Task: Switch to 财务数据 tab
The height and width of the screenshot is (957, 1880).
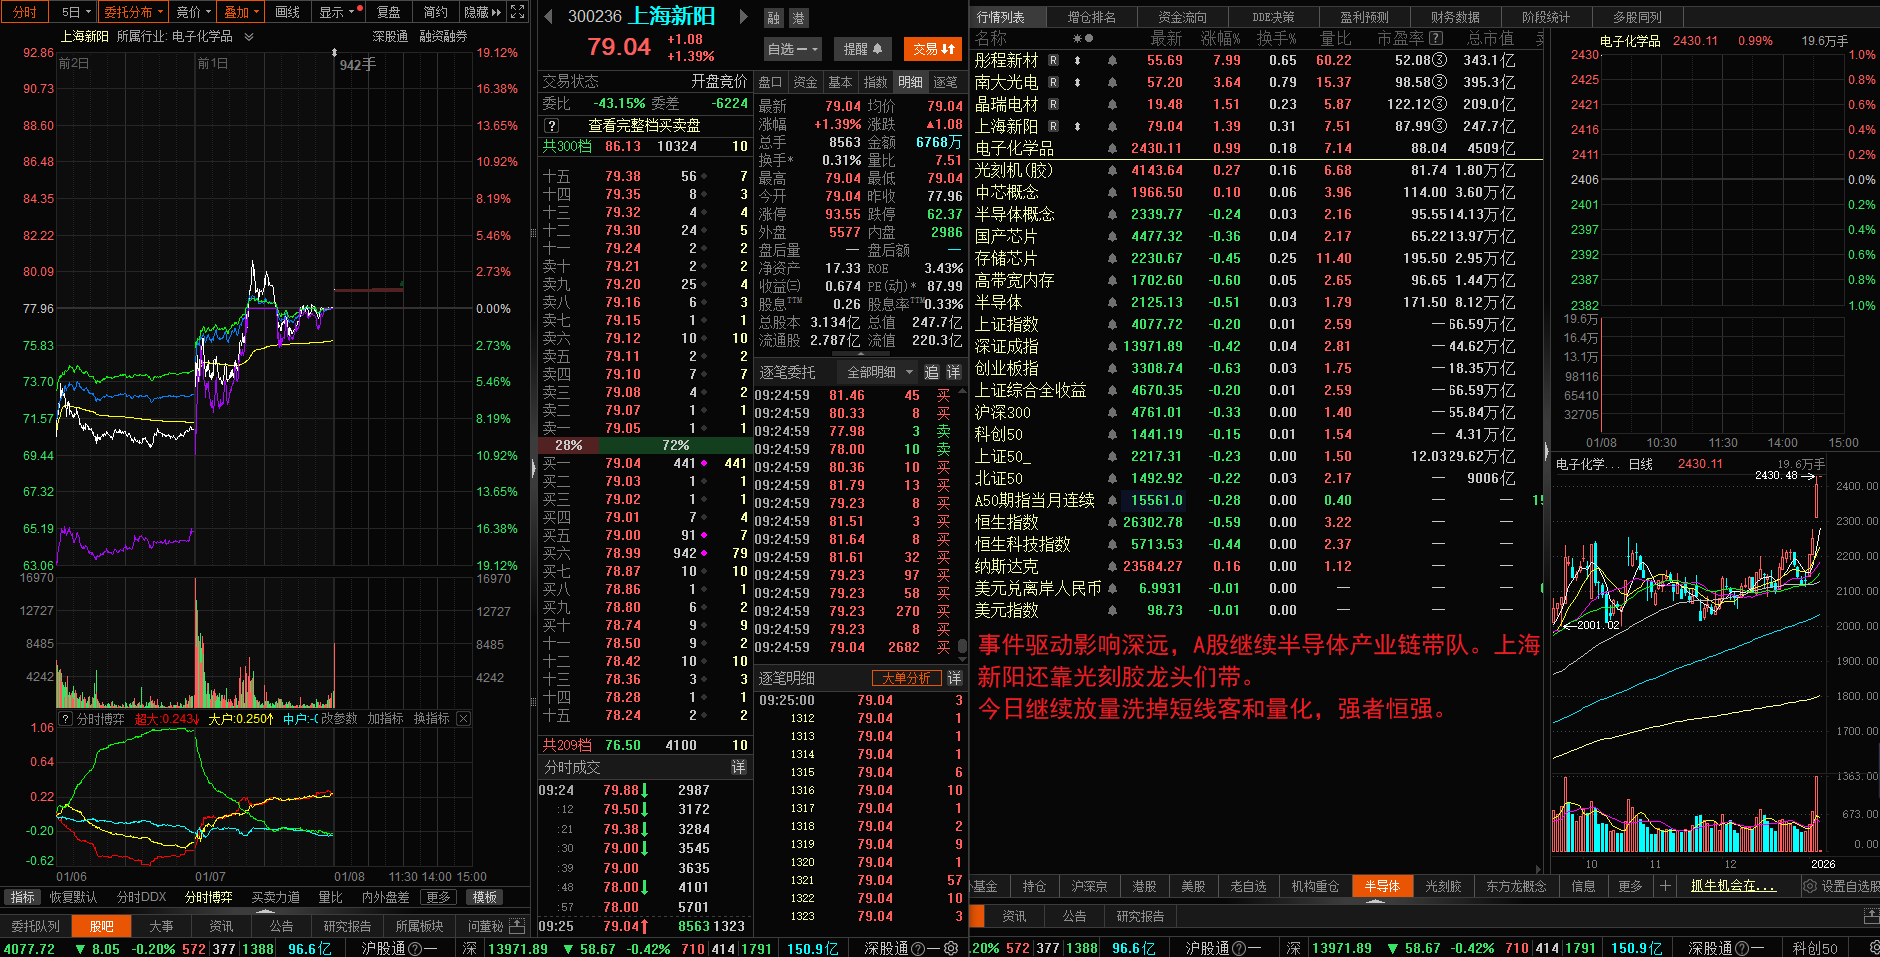Action: point(1455,17)
